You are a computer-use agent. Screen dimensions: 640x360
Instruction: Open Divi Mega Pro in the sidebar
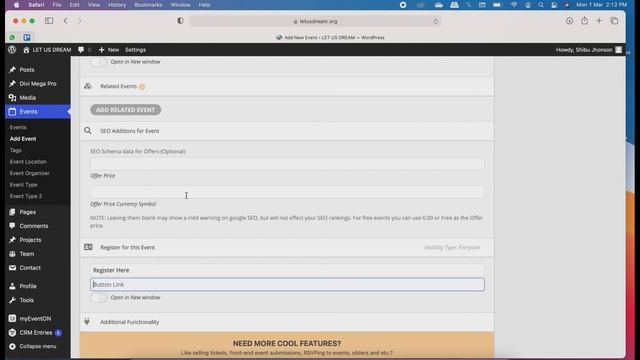click(x=38, y=84)
